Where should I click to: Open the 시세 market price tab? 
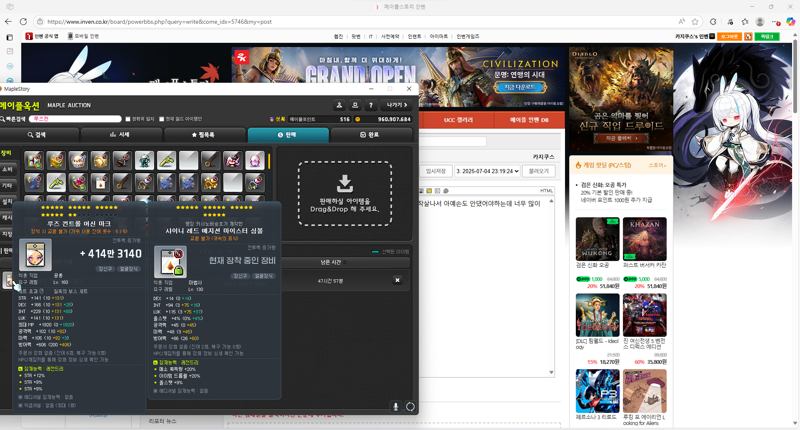120,135
